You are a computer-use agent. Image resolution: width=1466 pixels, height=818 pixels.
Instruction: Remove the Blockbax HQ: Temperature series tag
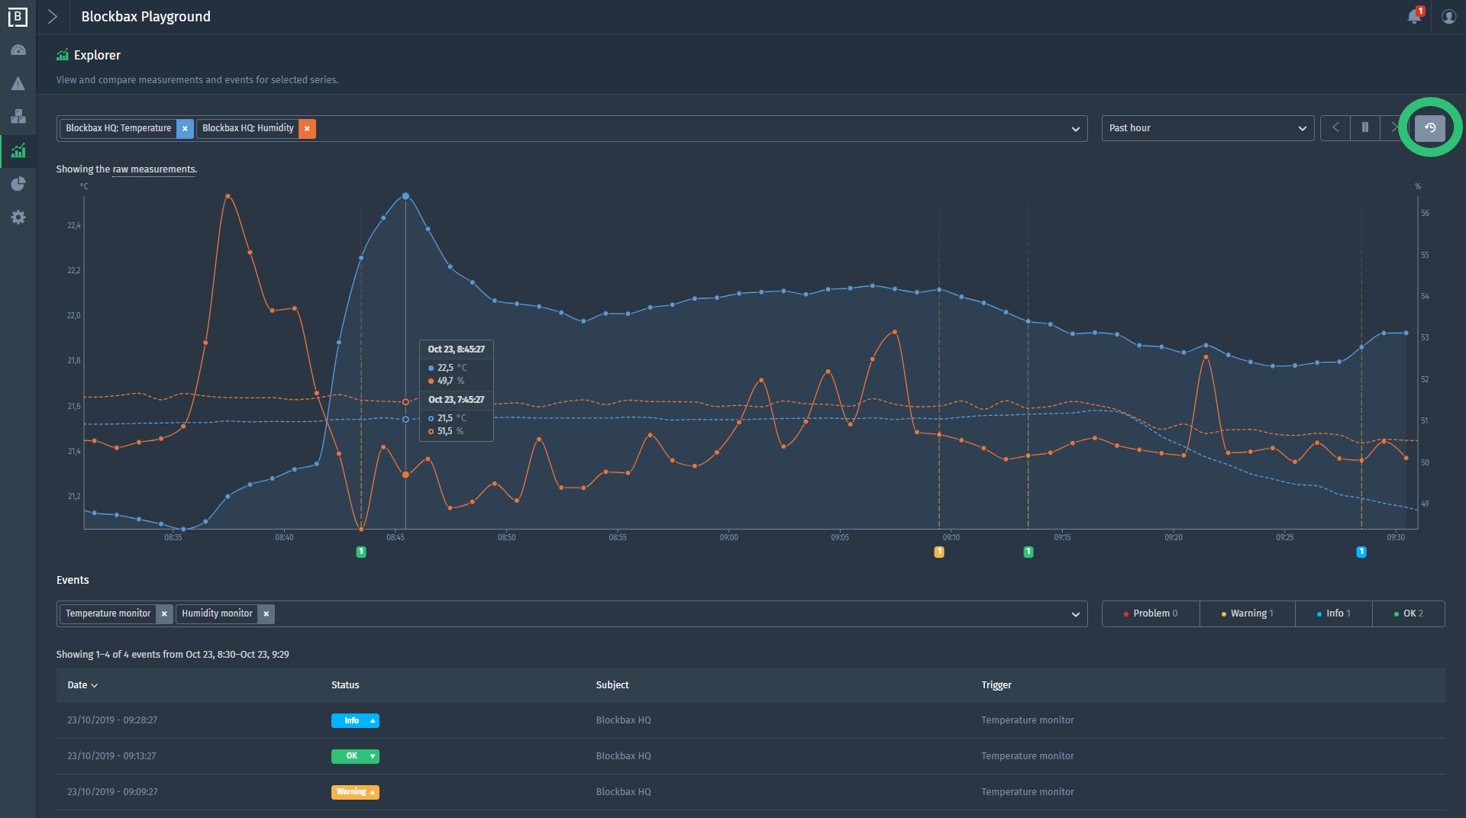[185, 128]
